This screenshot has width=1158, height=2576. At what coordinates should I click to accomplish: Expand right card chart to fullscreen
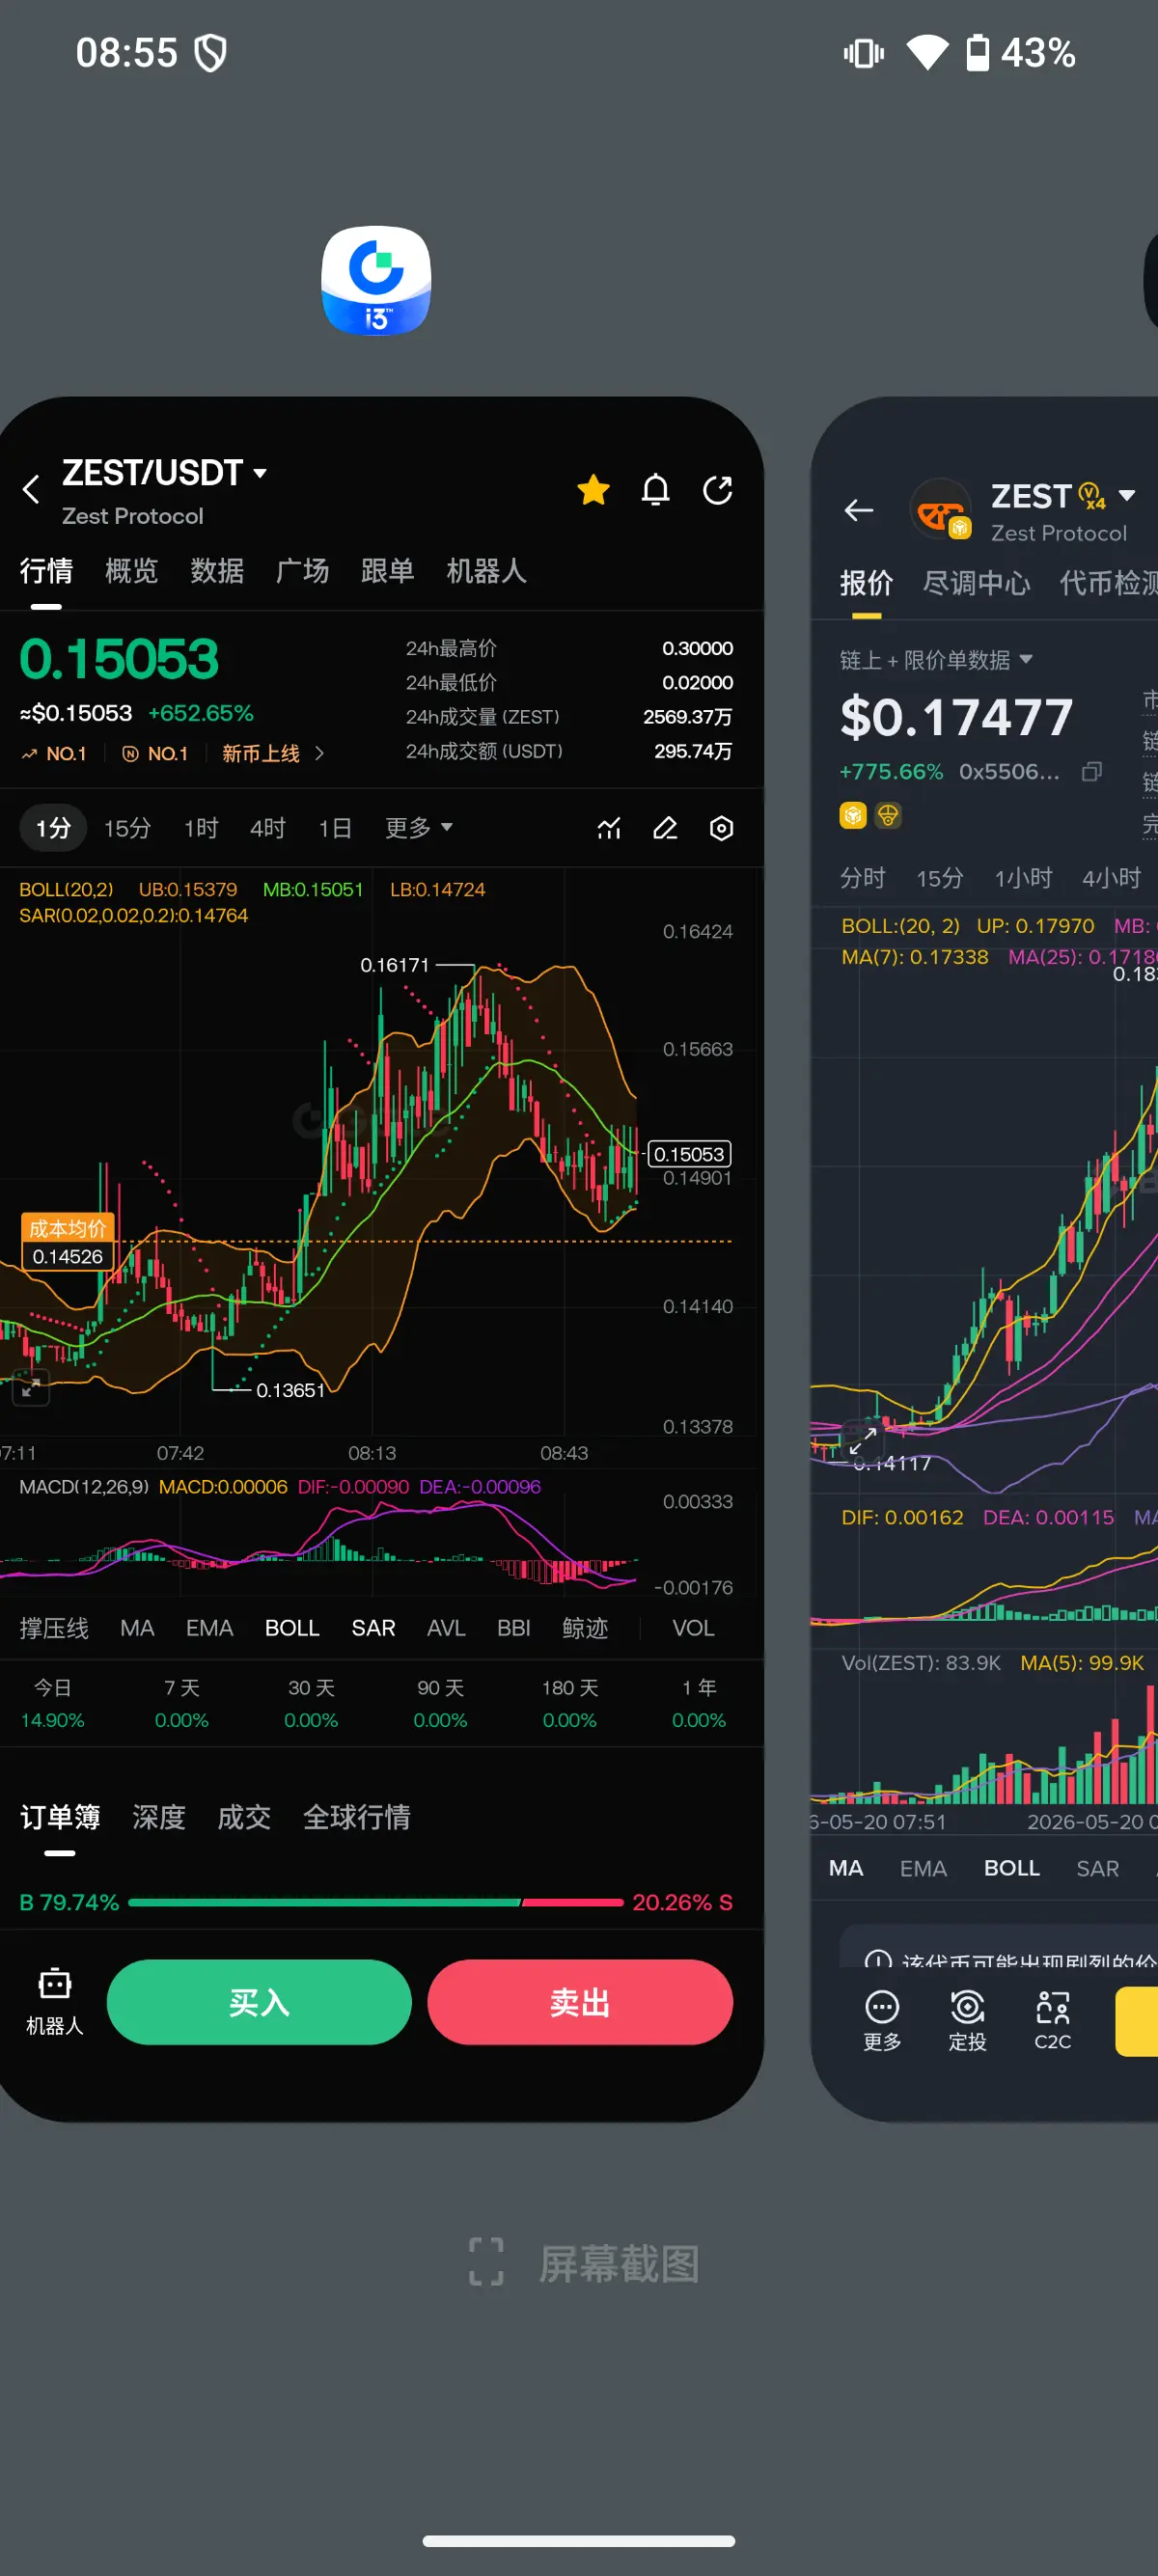tap(863, 1440)
